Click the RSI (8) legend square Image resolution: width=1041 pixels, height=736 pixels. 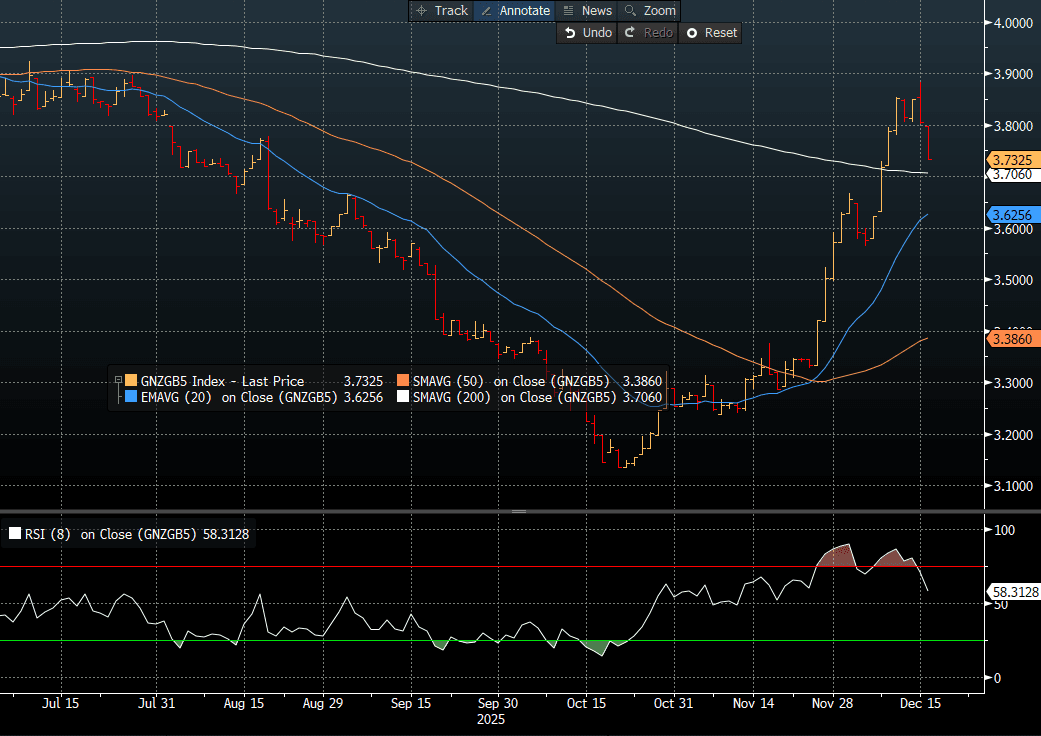point(14,535)
